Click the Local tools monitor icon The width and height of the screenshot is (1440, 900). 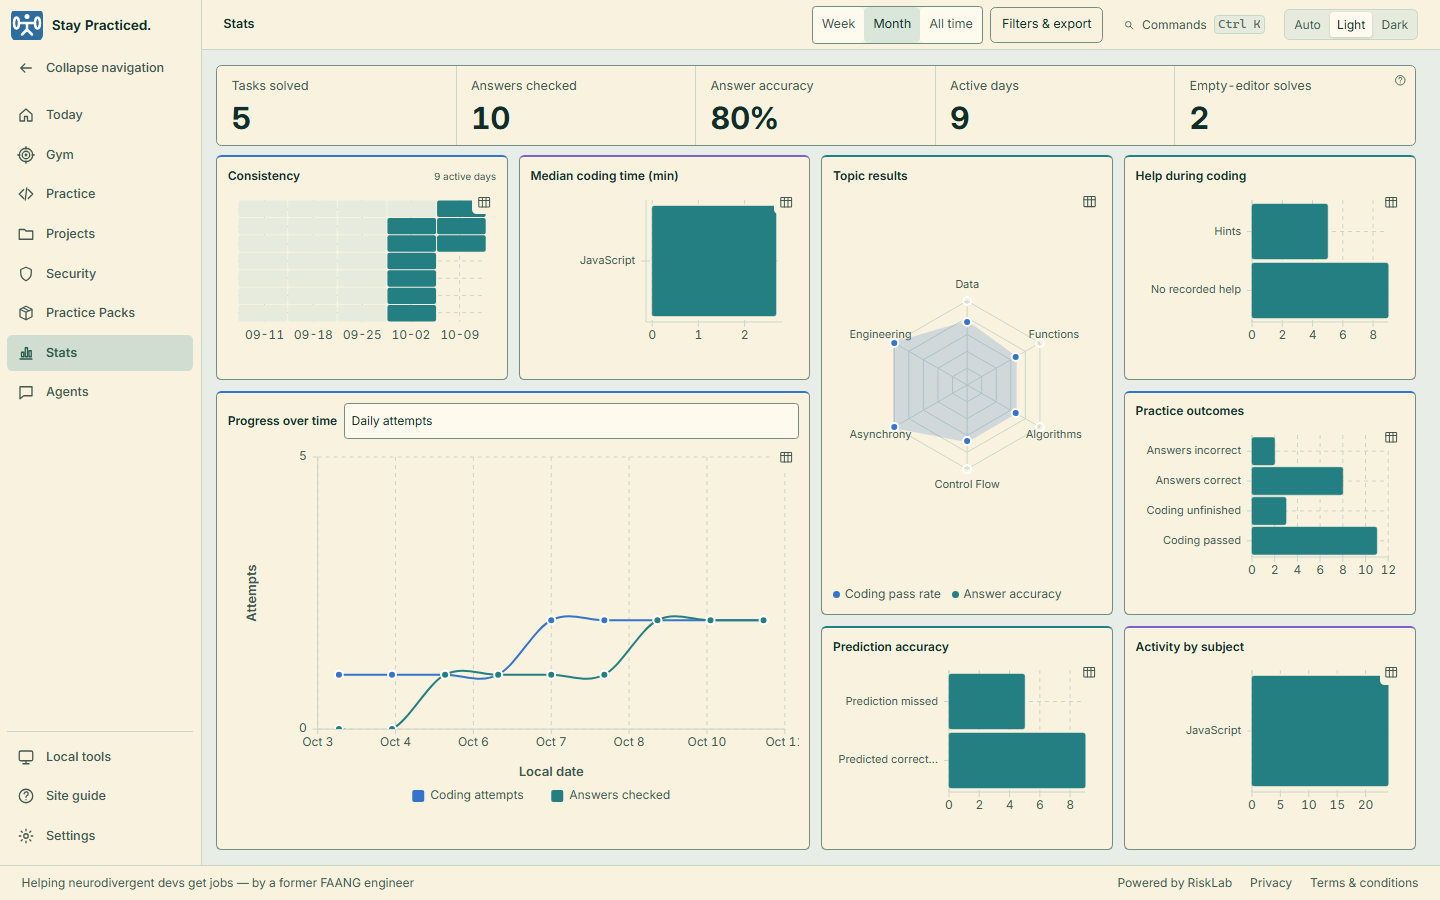(26, 757)
